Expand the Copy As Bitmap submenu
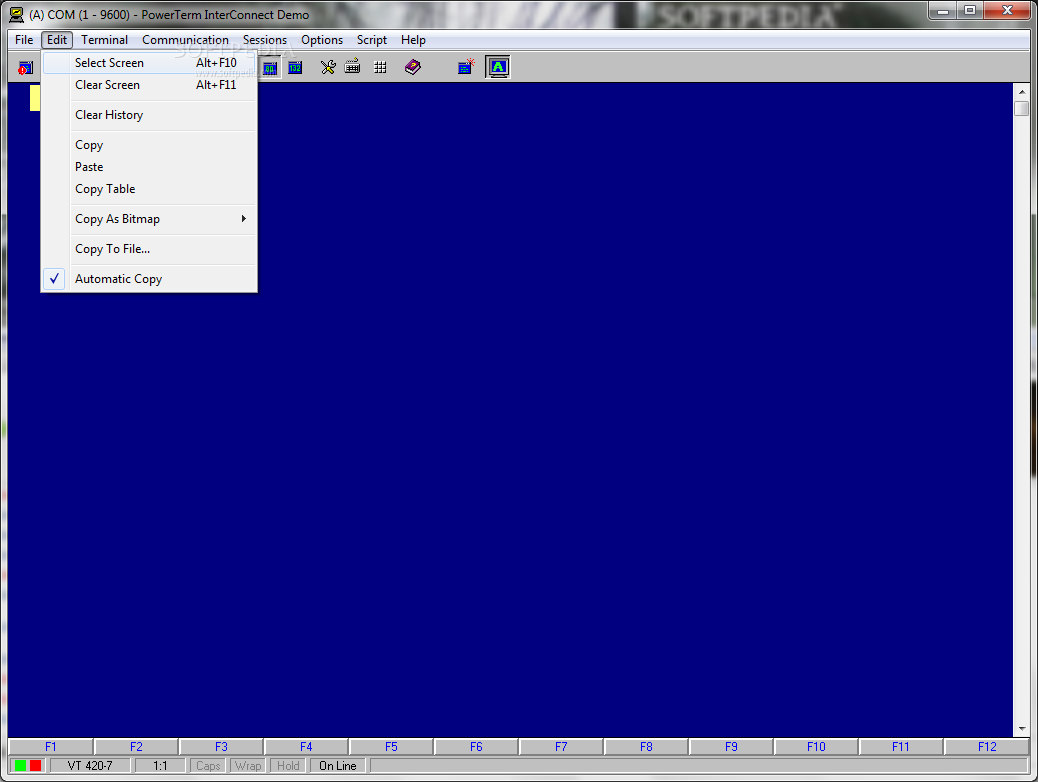1038x782 pixels. [x=150, y=219]
